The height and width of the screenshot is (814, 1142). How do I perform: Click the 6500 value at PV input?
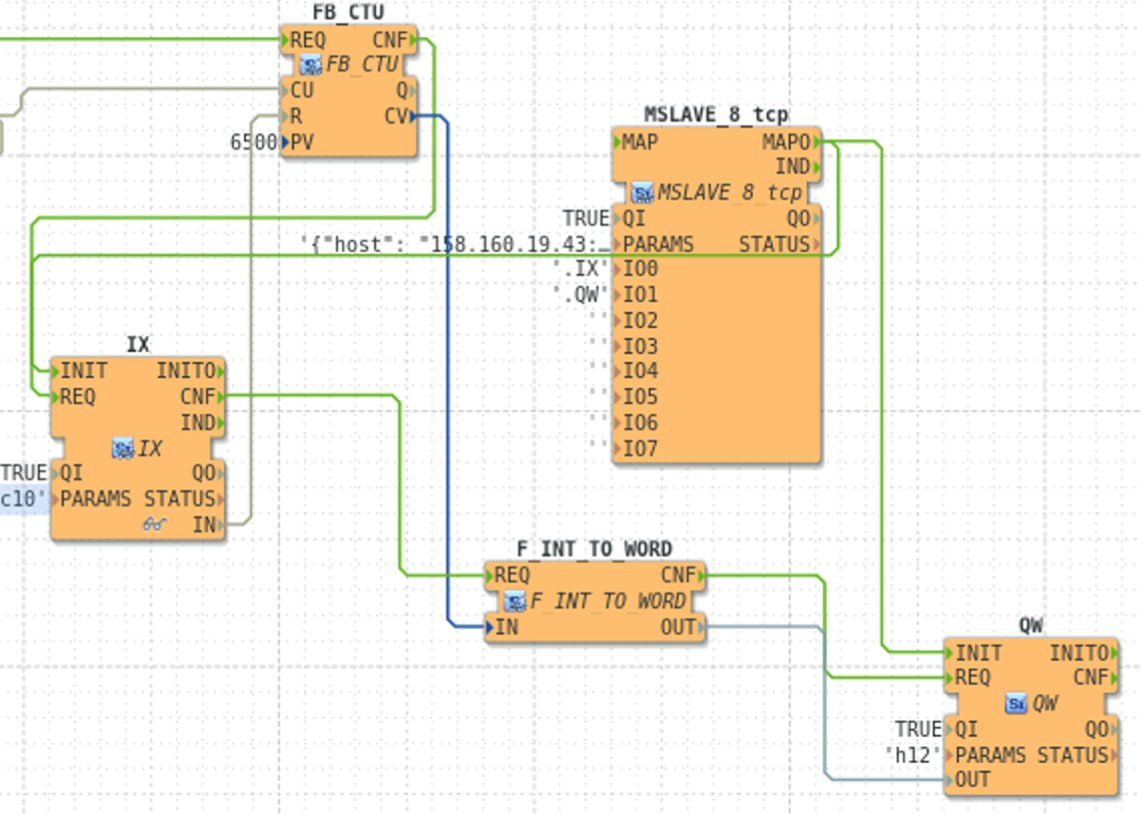coord(253,142)
